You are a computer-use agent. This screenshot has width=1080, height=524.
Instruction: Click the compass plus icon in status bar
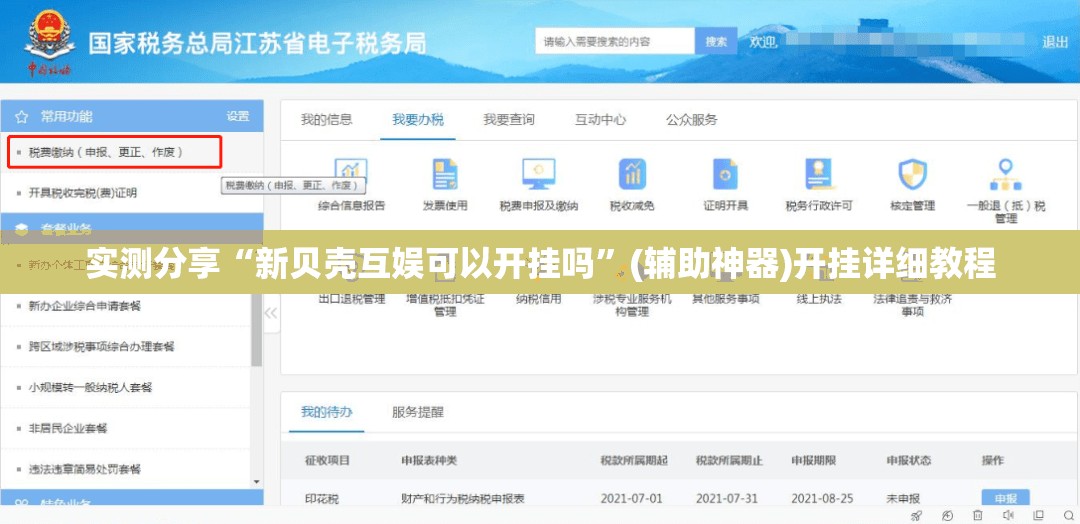pyautogui.click(x=948, y=515)
